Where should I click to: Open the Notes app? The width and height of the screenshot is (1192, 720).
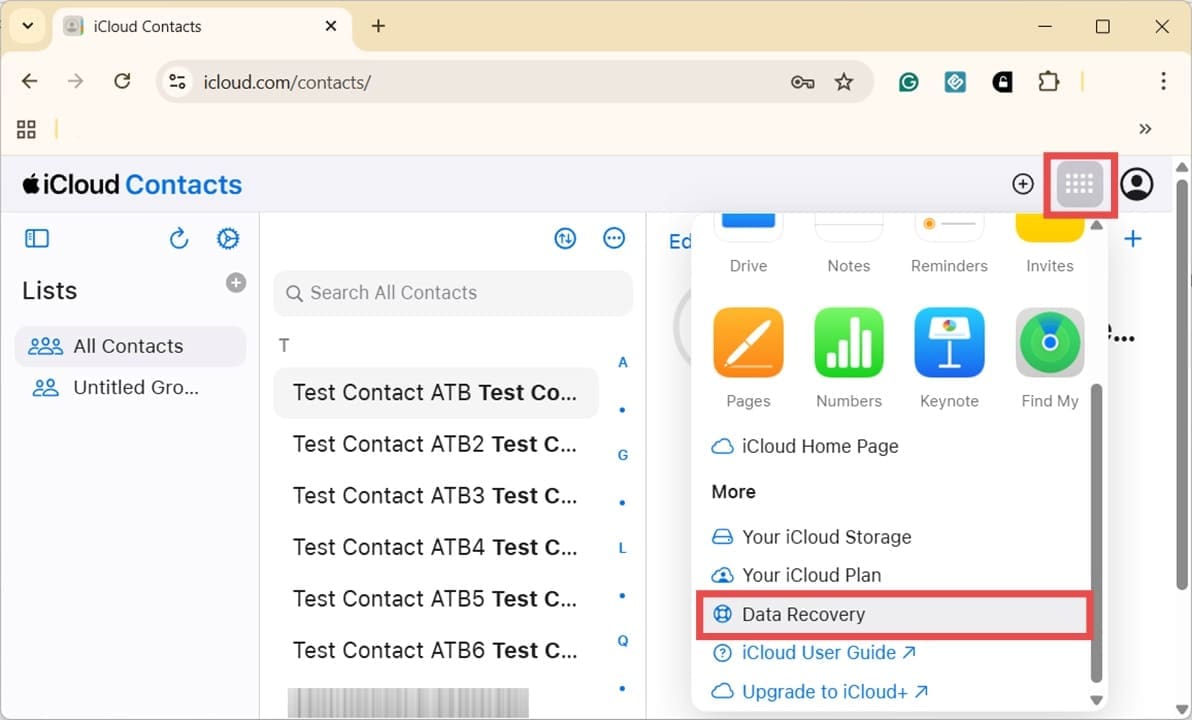coord(848,245)
